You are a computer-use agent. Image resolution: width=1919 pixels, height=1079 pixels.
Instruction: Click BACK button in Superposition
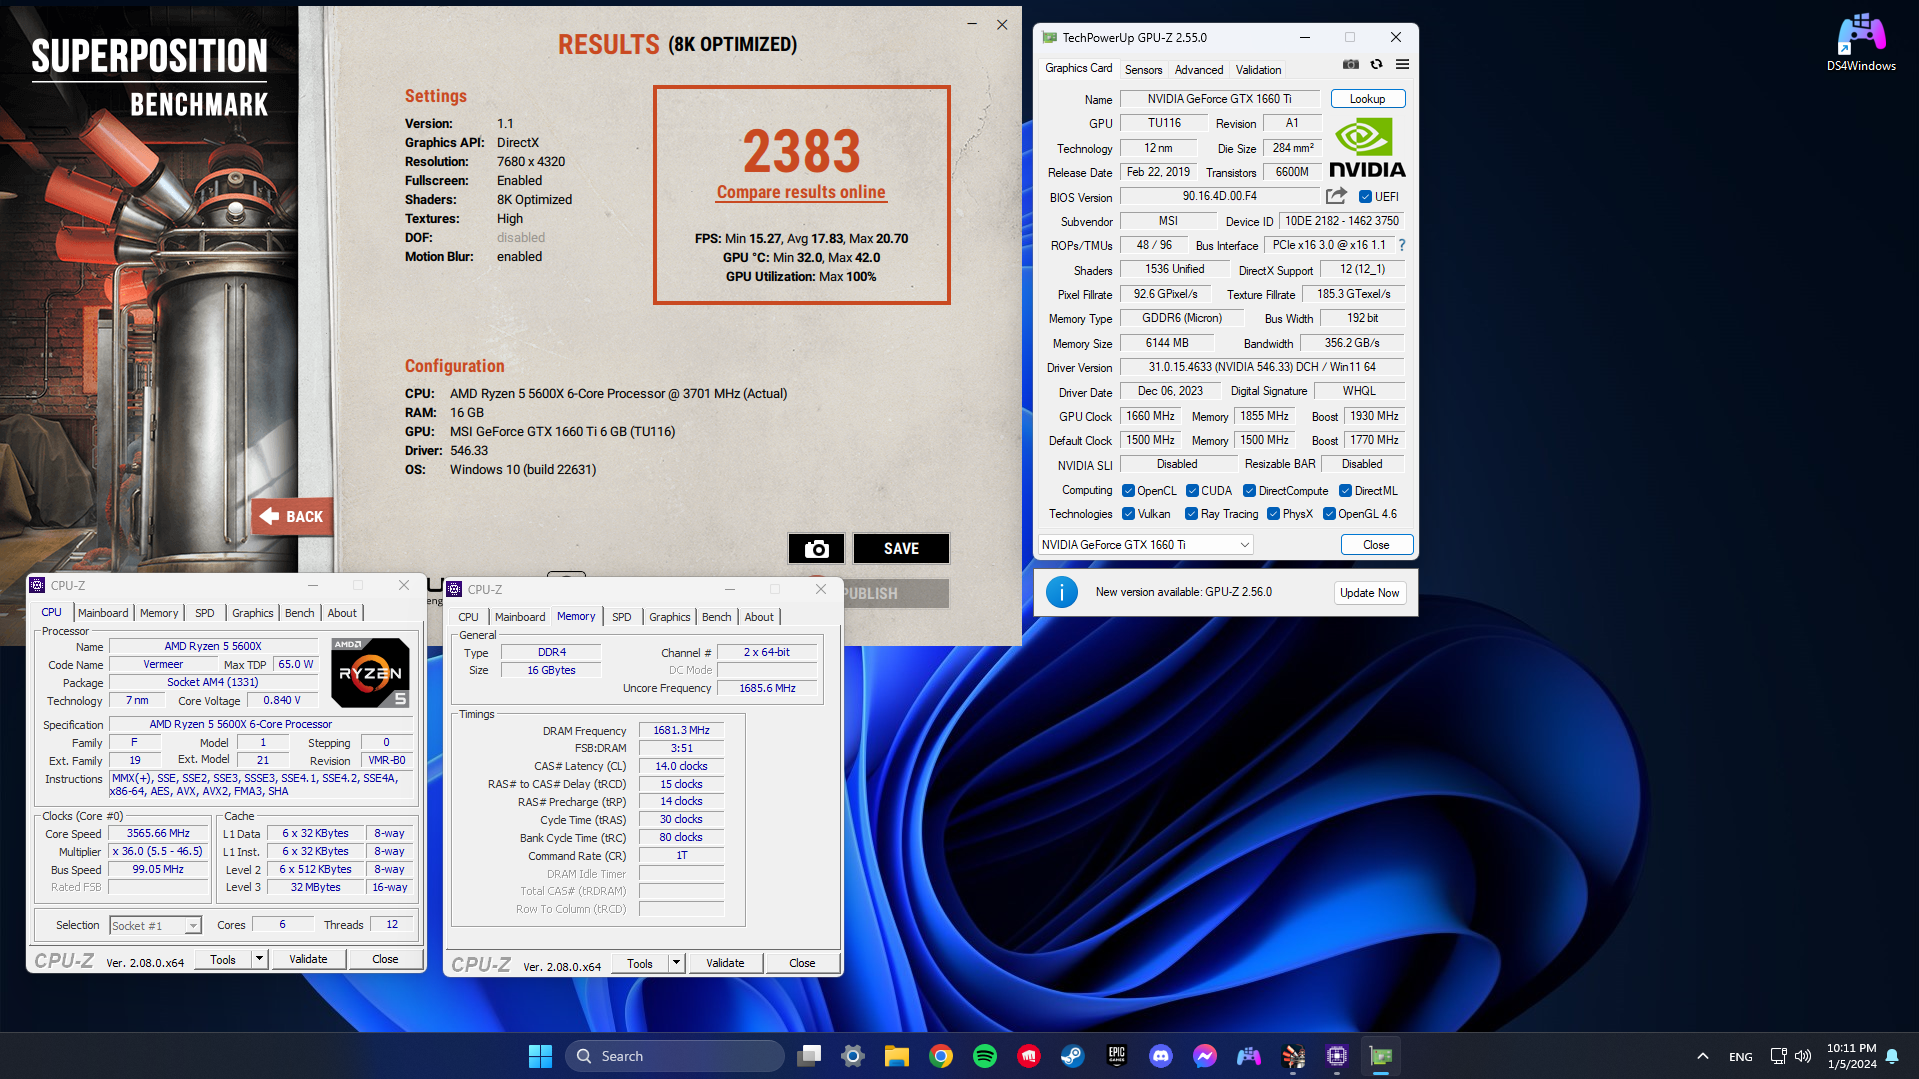(x=292, y=516)
